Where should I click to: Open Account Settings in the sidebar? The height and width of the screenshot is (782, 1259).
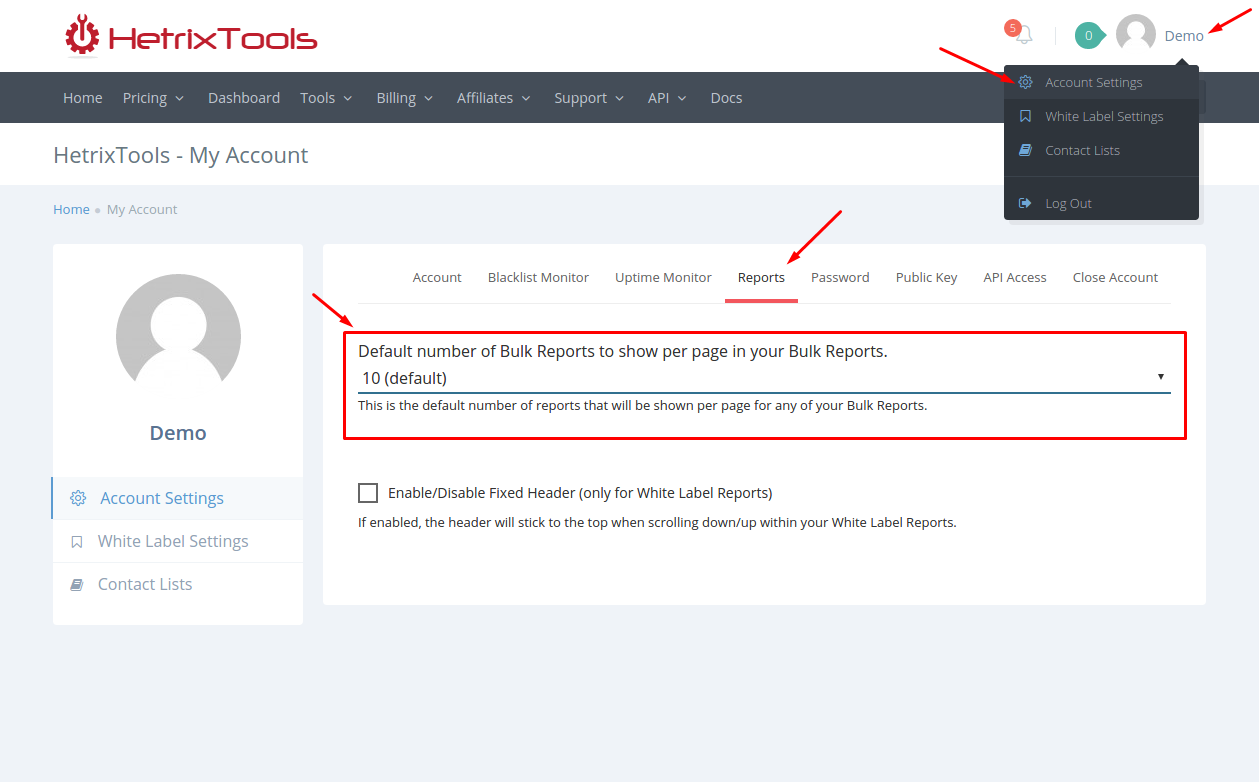(177, 498)
